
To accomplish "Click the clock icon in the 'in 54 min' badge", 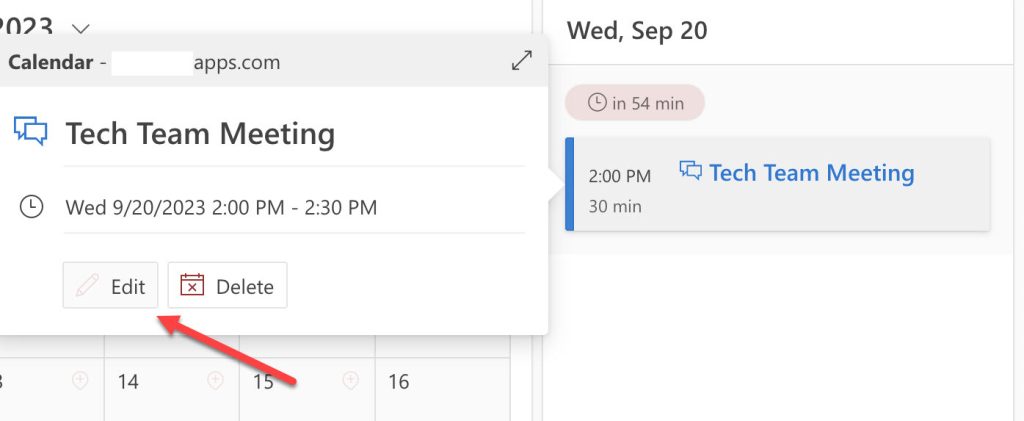I will pos(597,102).
